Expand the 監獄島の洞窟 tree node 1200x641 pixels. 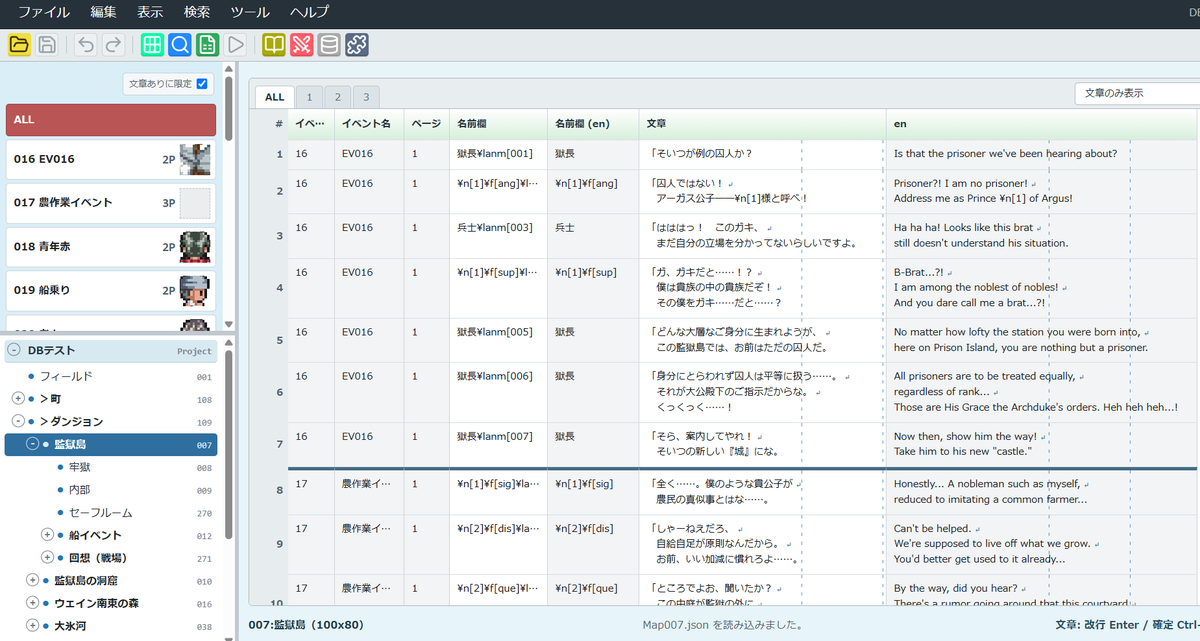[x=32, y=580]
